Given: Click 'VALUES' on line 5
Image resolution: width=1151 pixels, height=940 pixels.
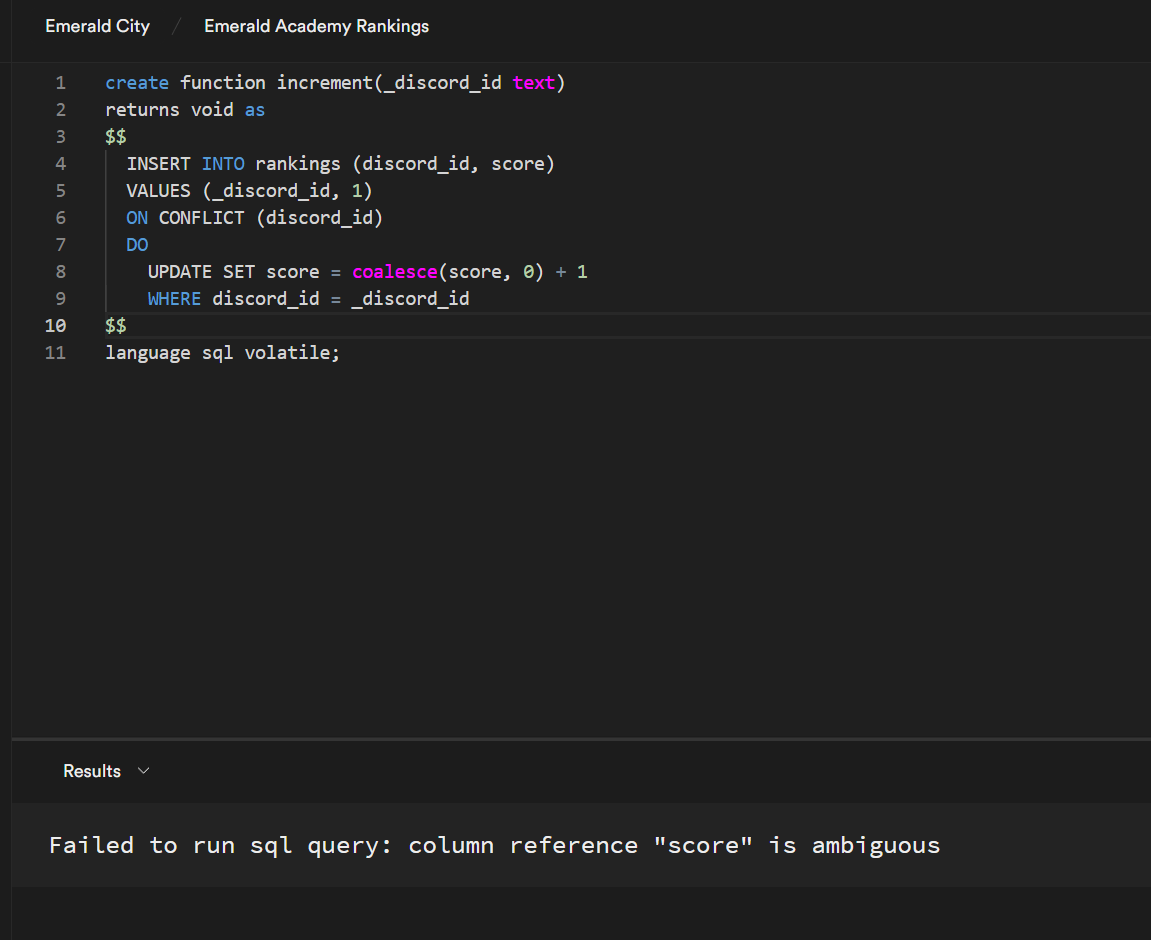Looking at the screenshot, I should (159, 191).
